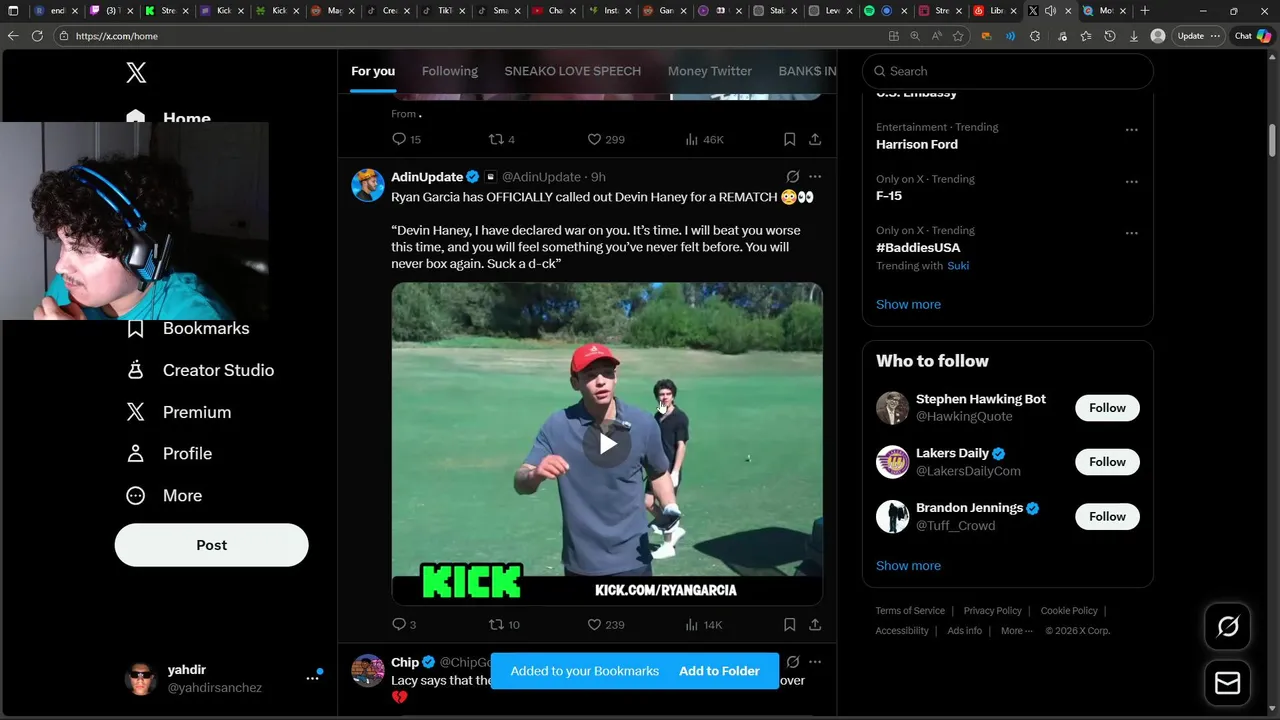Viewport: 1280px width, 720px height.
Task: Switch to the Following tab
Action: coord(450,71)
